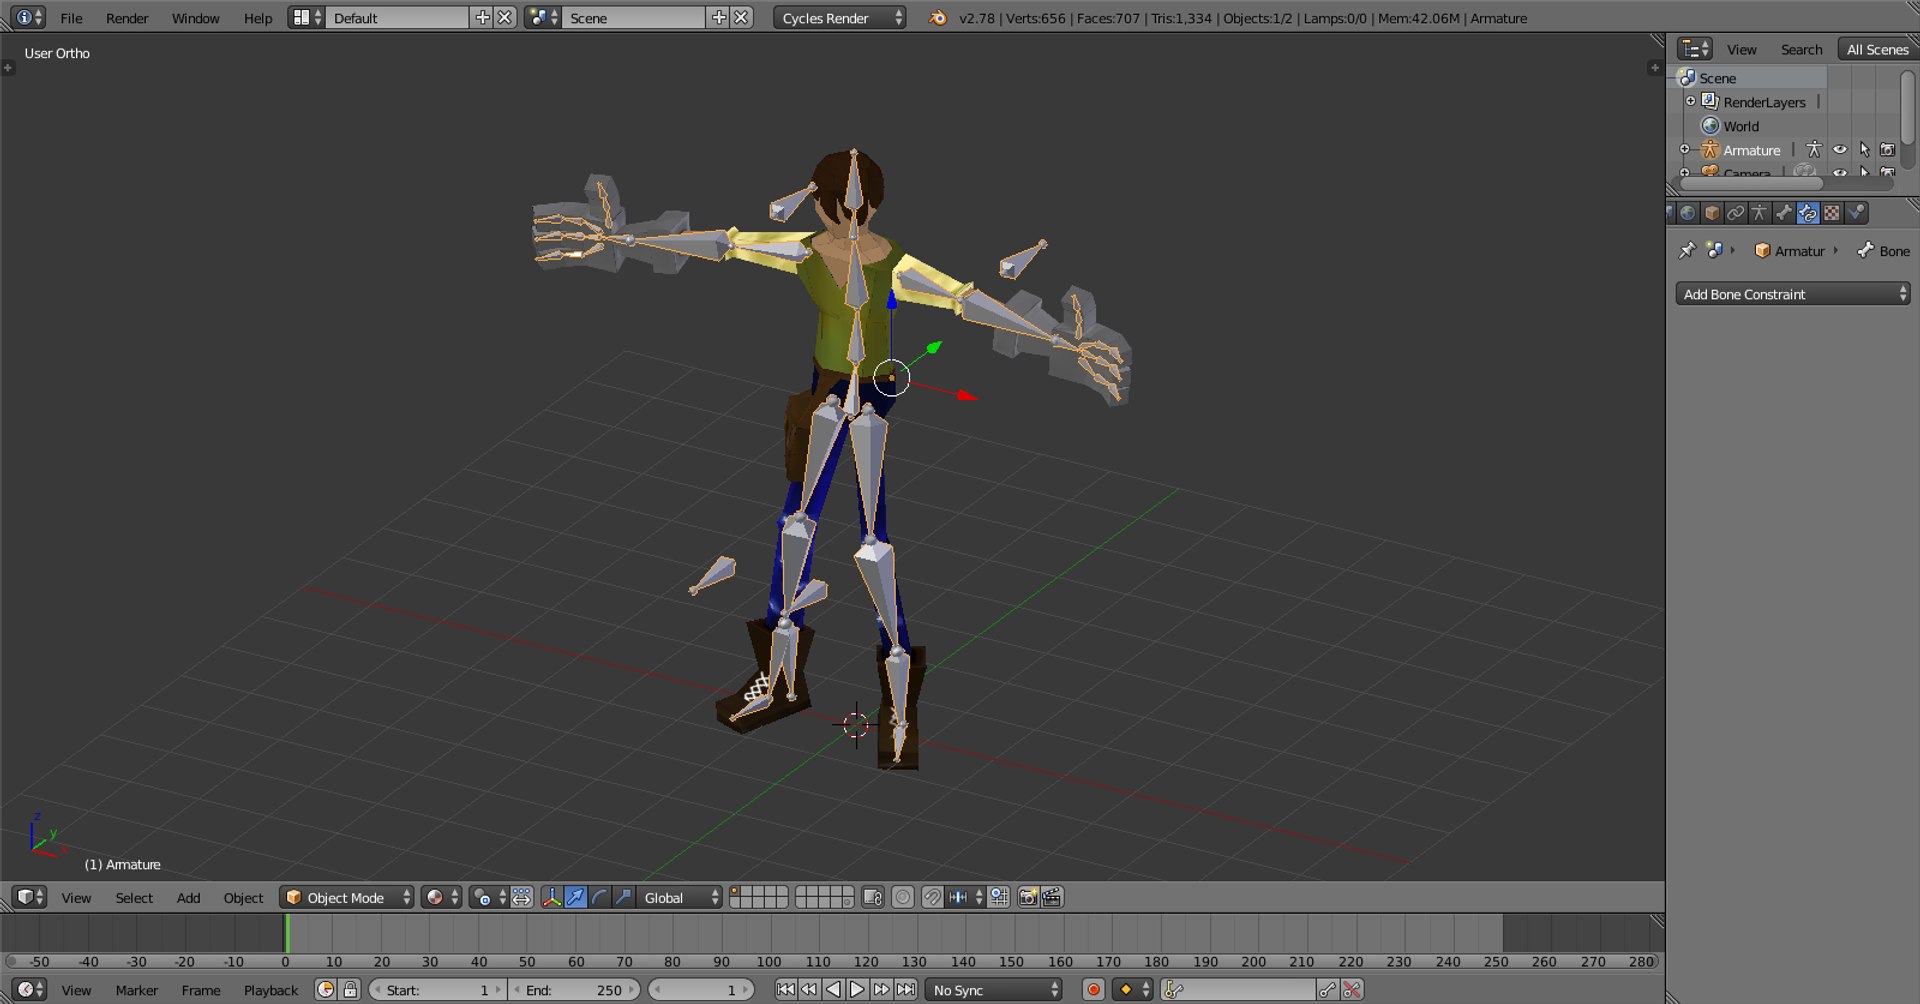Click the OpenGL render animation clapper icon
This screenshot has width=1920, height=1004.
(x=1052, y=897)
